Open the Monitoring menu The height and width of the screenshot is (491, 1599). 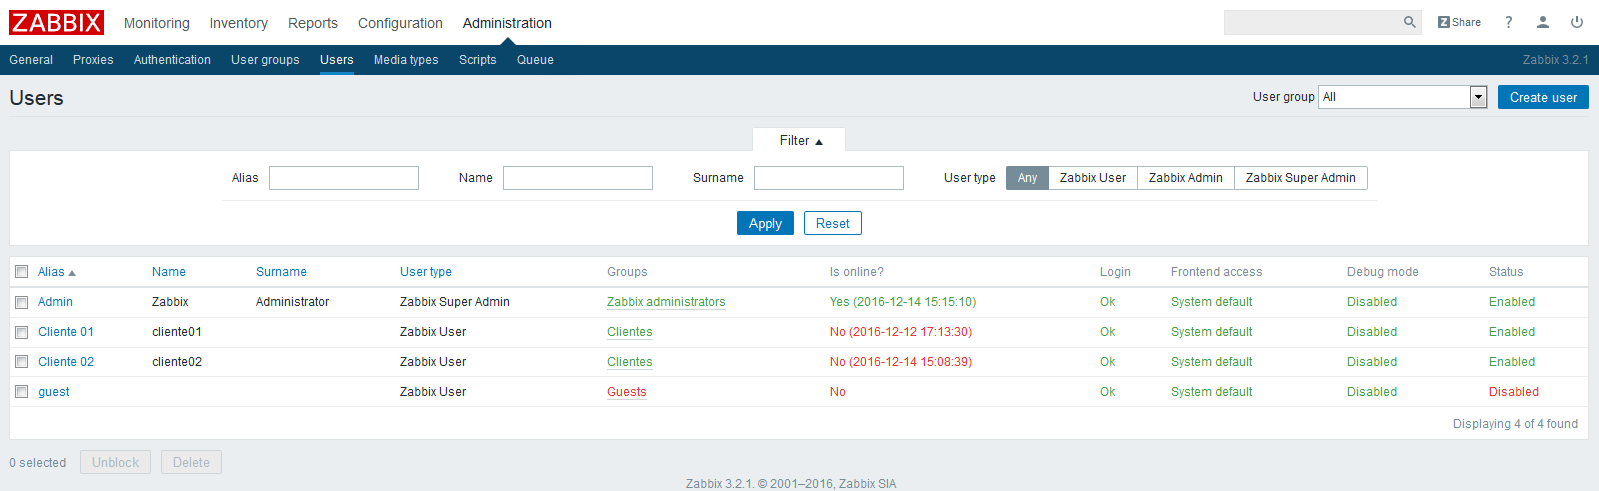[x=156, y=23]
